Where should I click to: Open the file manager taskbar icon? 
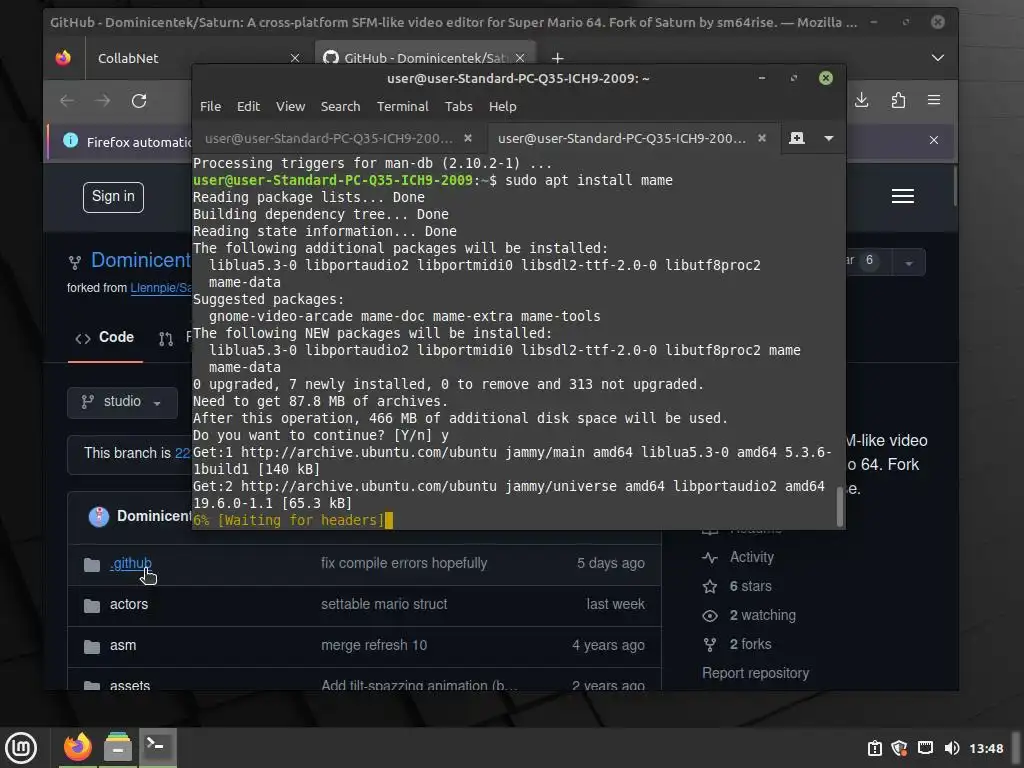point(118,747)
